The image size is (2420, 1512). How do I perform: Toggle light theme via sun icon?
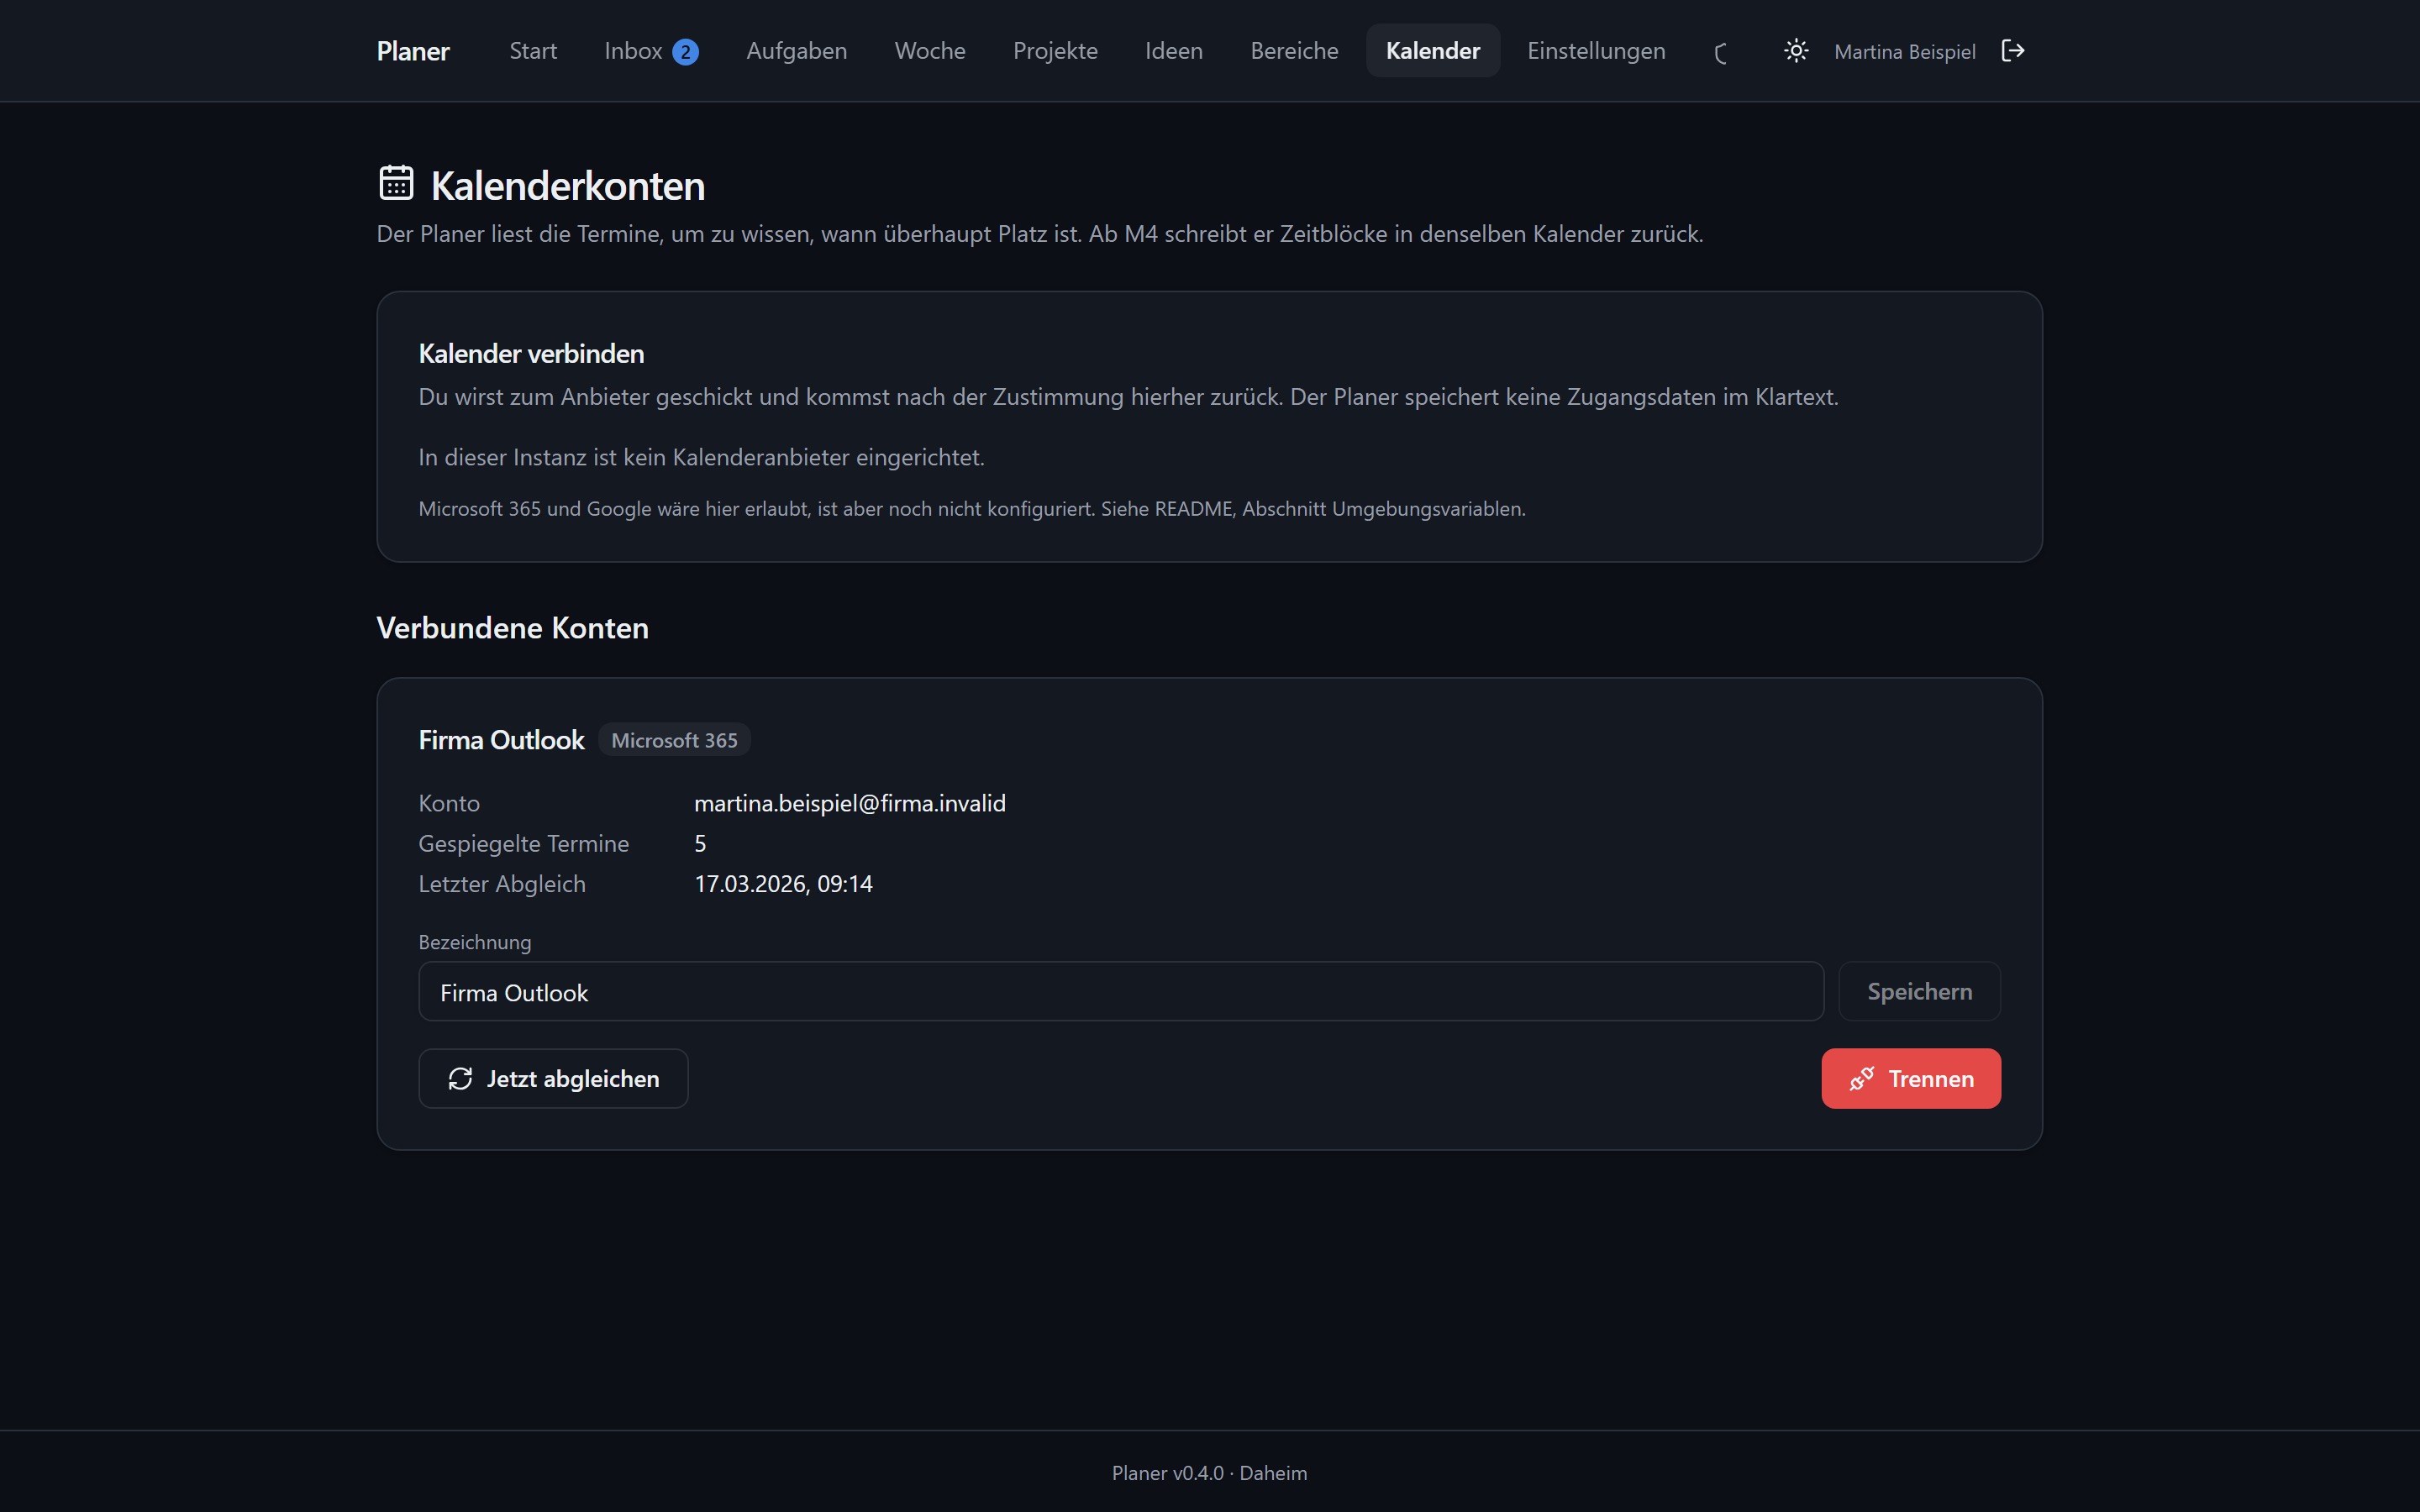coord(1796,51)
